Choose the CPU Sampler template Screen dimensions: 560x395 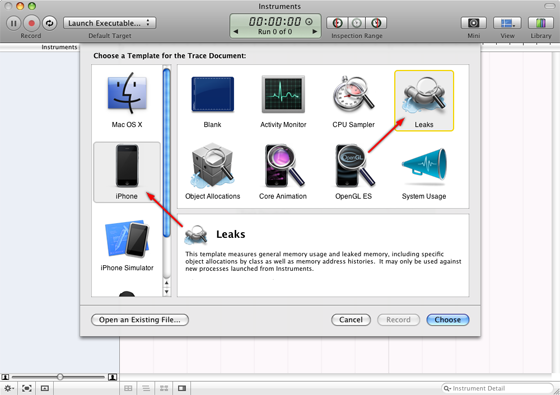point(354,101)
